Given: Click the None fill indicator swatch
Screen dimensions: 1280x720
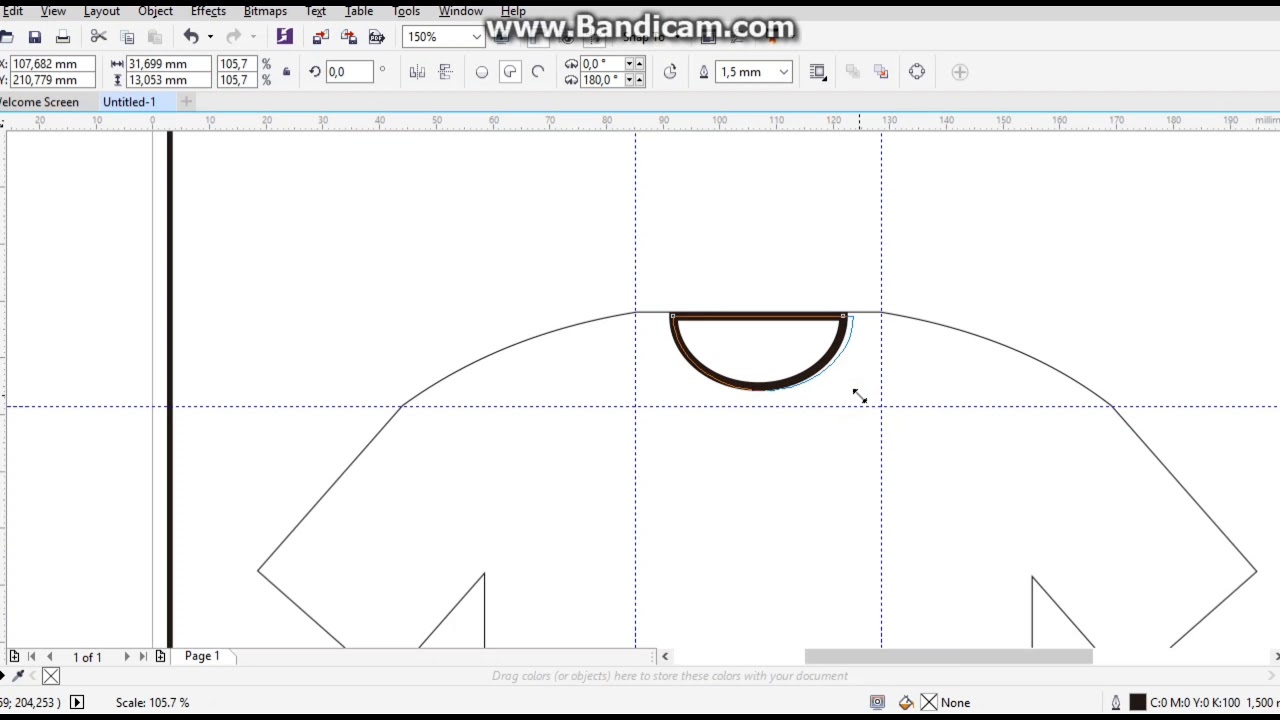Looking at the screenshot, I should 929,703.
